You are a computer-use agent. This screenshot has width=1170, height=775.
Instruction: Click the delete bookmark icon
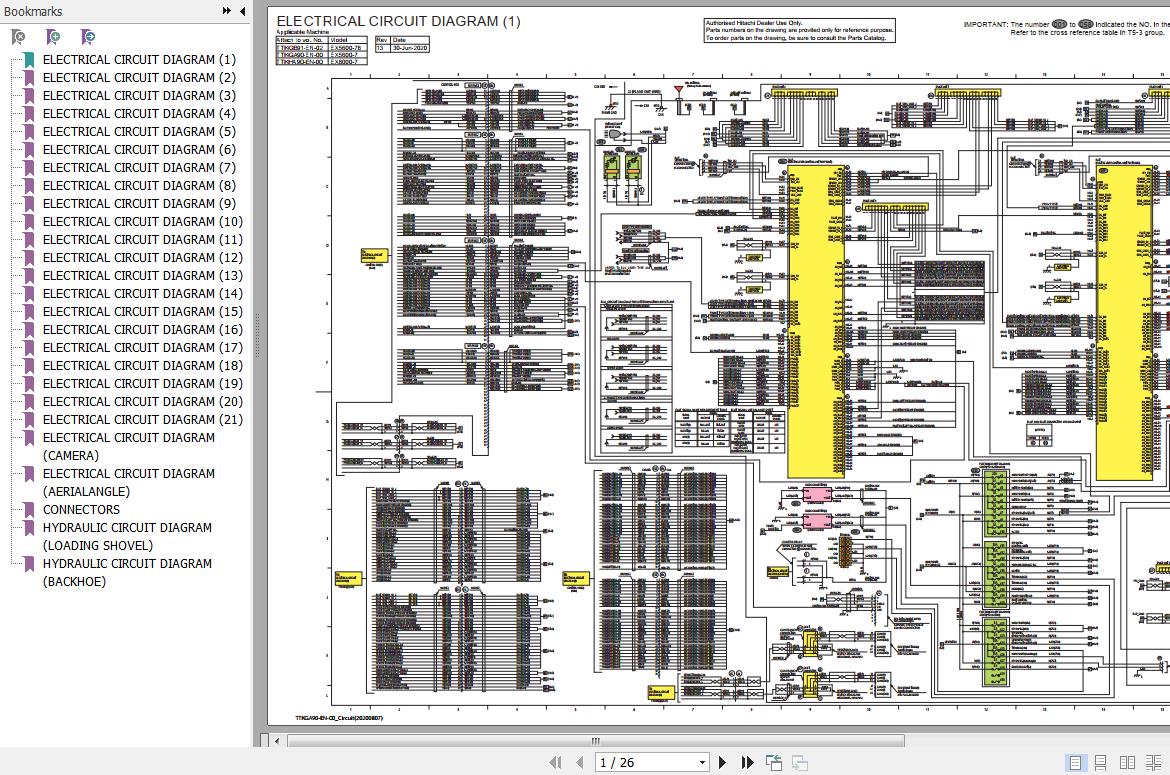(x=18, y=37)
